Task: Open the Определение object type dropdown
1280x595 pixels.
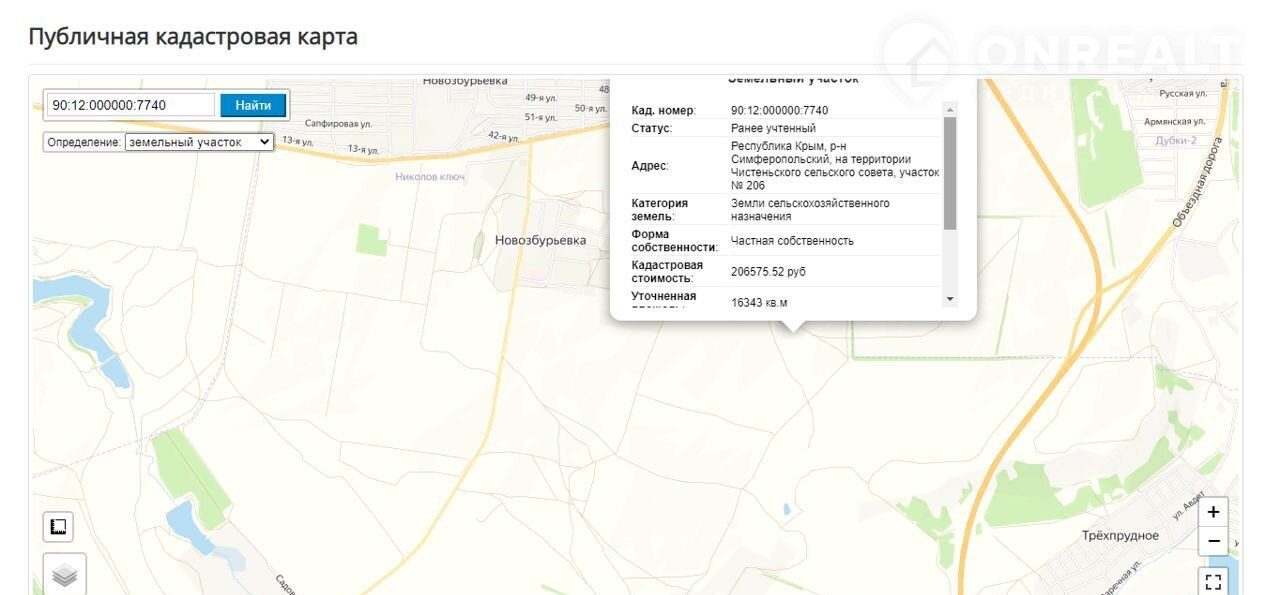Action: [198, 142]
